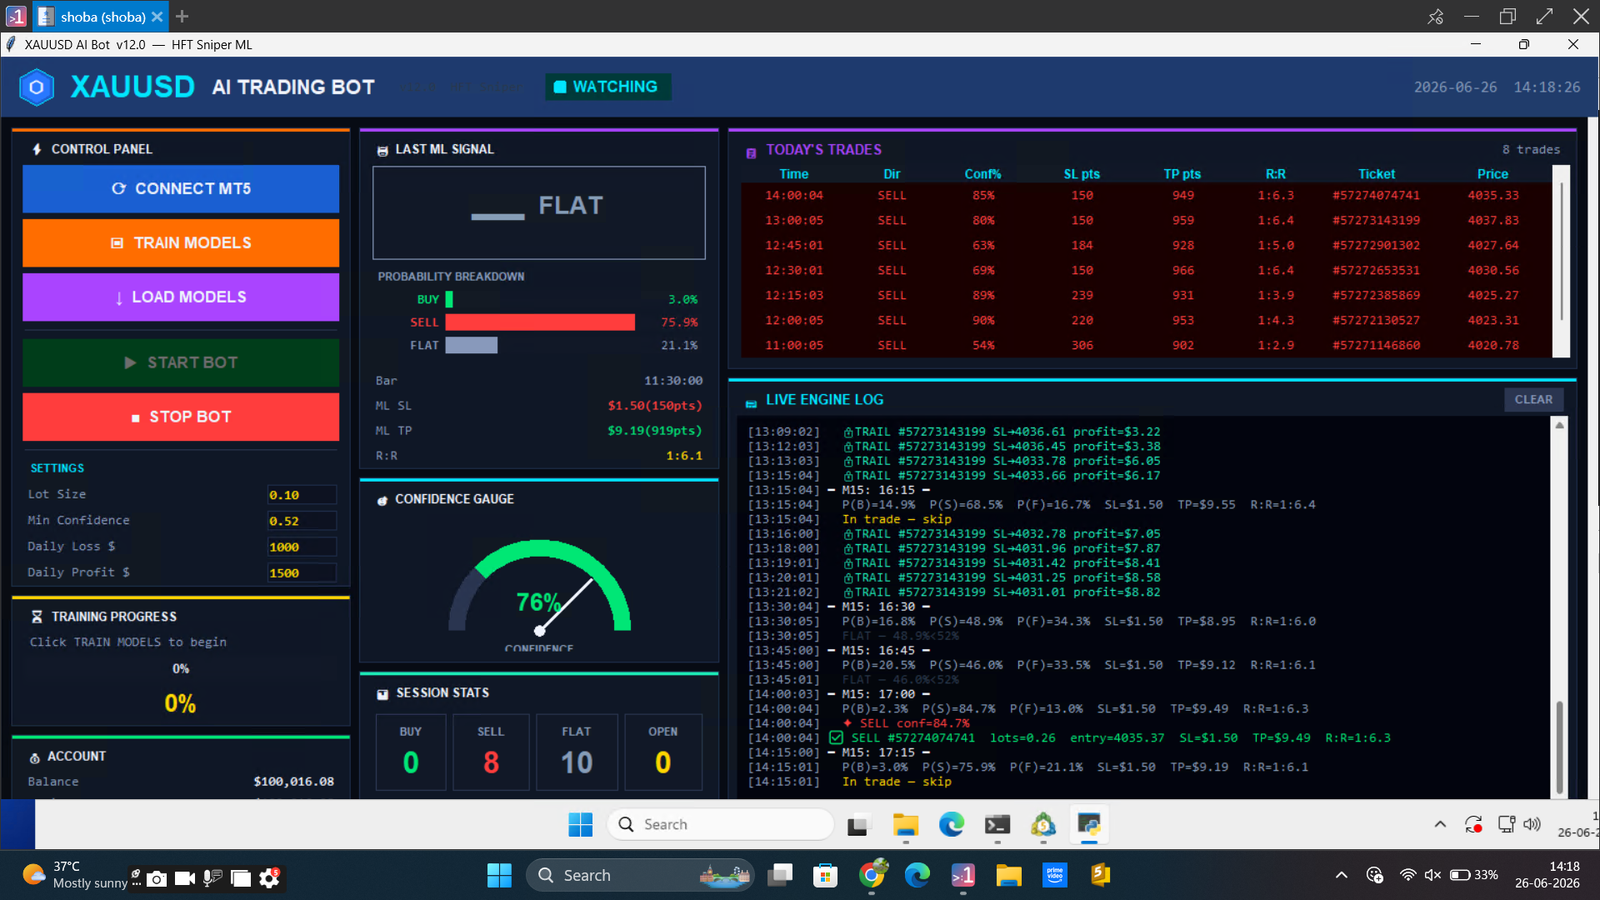Open the Mostly sunny weather widget
The height and width of the screenshot is (900, 1600).
coord(75,875)
